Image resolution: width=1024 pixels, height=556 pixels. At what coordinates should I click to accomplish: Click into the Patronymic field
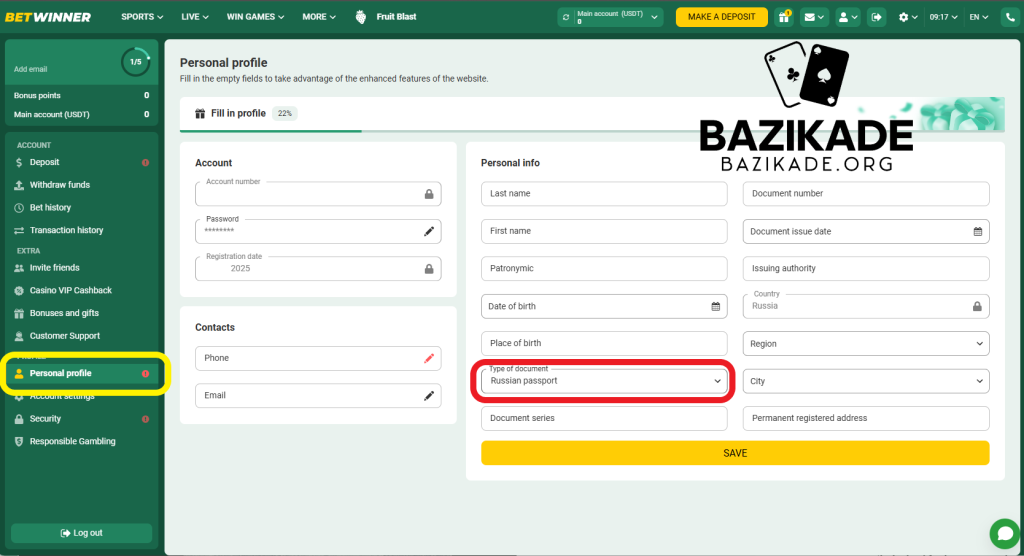pyautogui.click(x=603, y=269)
